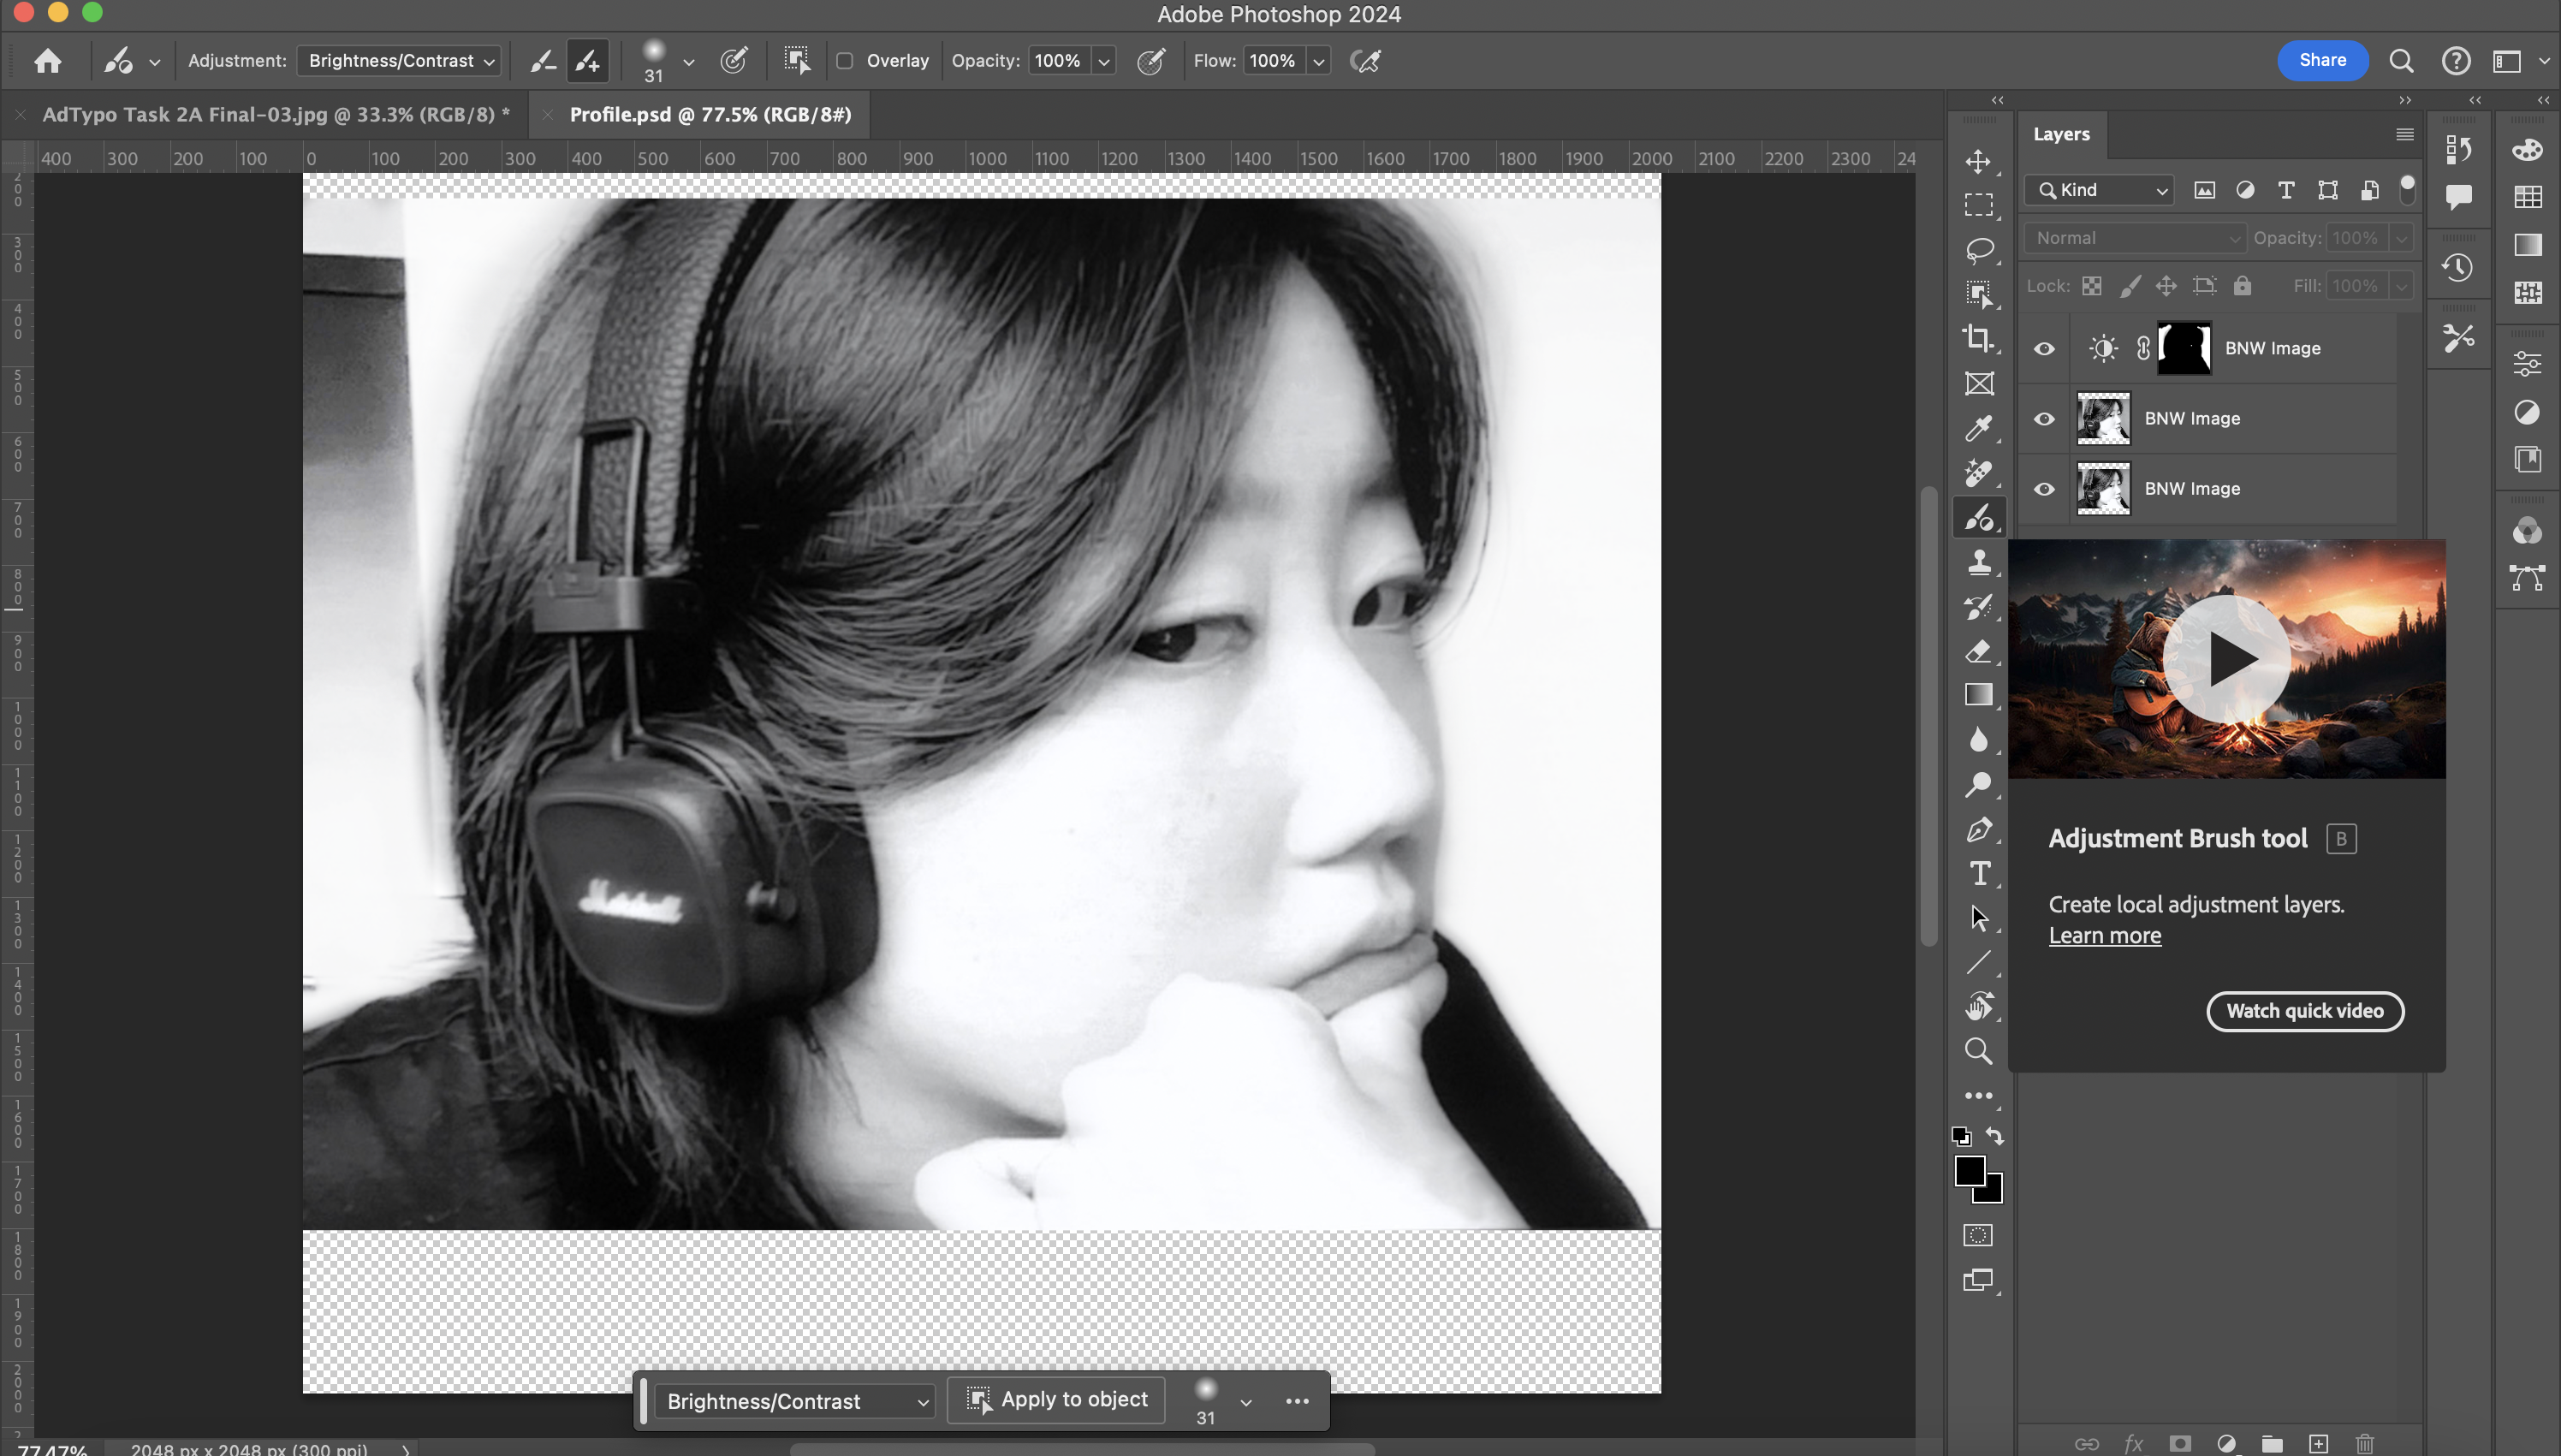Click the Learn more link
The image size is (2561, 1456).
point(2104,936)
